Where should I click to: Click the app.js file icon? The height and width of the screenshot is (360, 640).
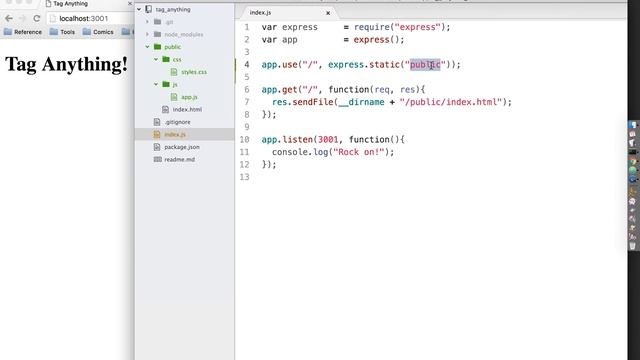tap(174, 97)
